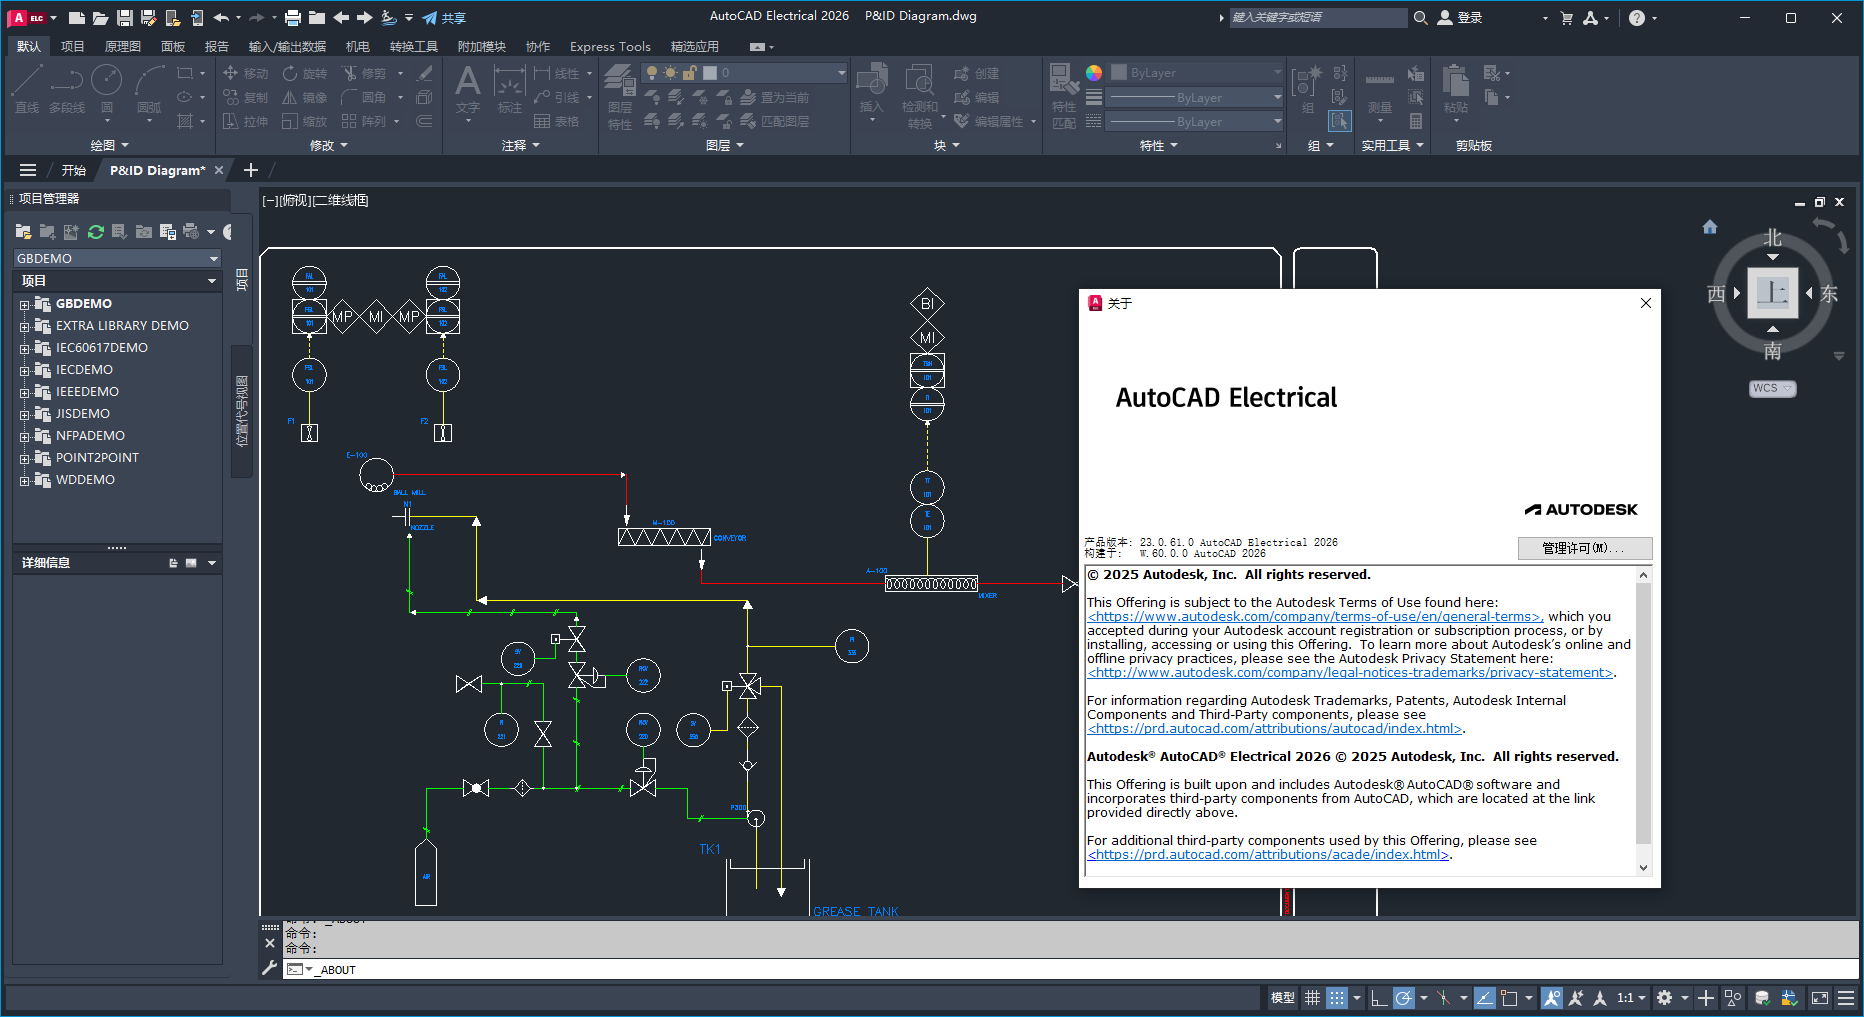
Task: Click the command line input showing _ABOUT
Action: 1070,969
